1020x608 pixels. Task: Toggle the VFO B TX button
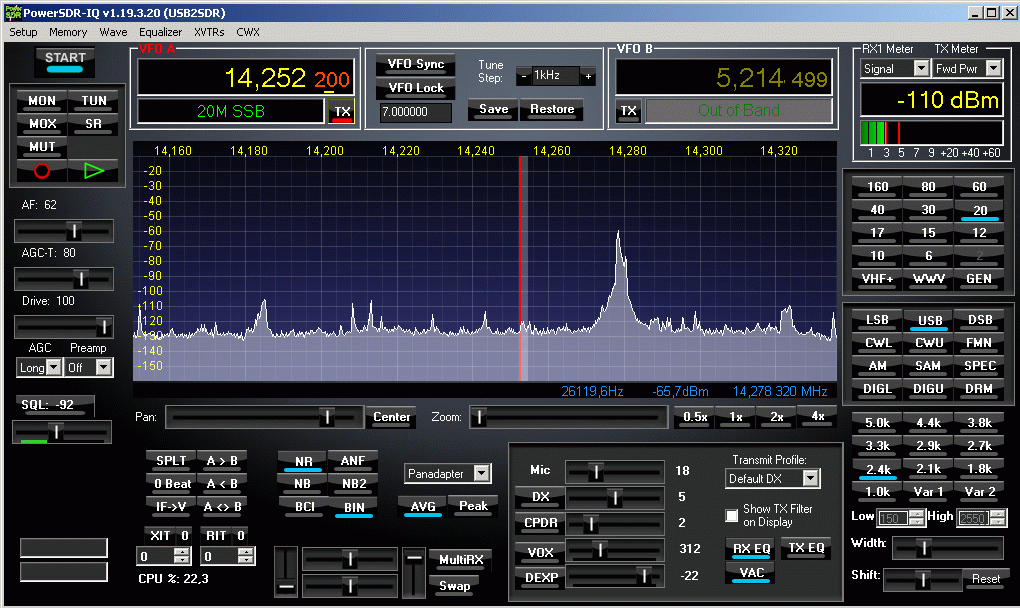(628, 111)
